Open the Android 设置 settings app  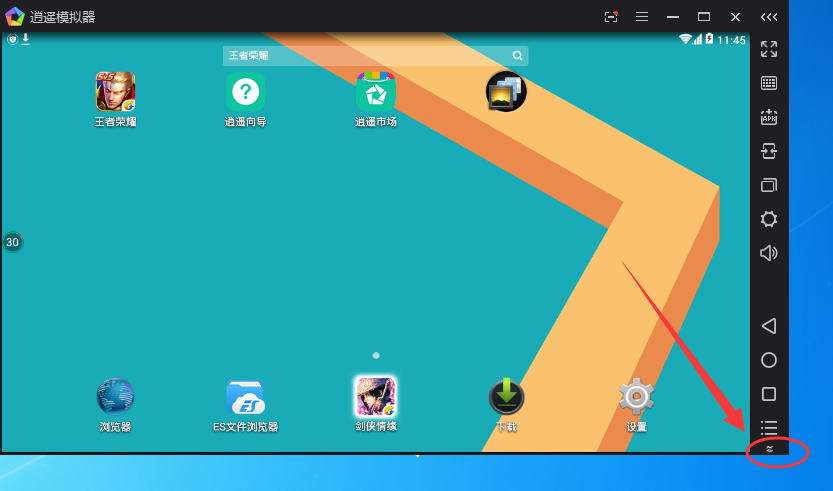tap(636, 396)
